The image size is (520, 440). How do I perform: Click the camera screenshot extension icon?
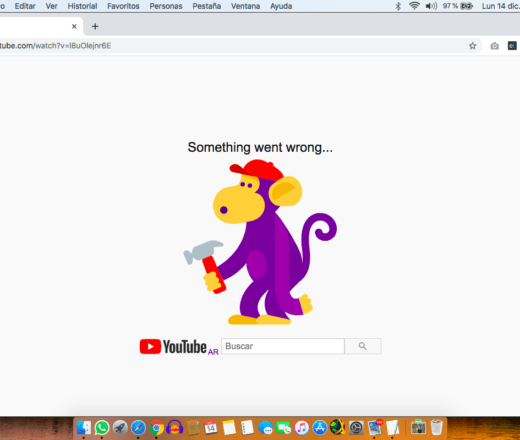point(494,46)
